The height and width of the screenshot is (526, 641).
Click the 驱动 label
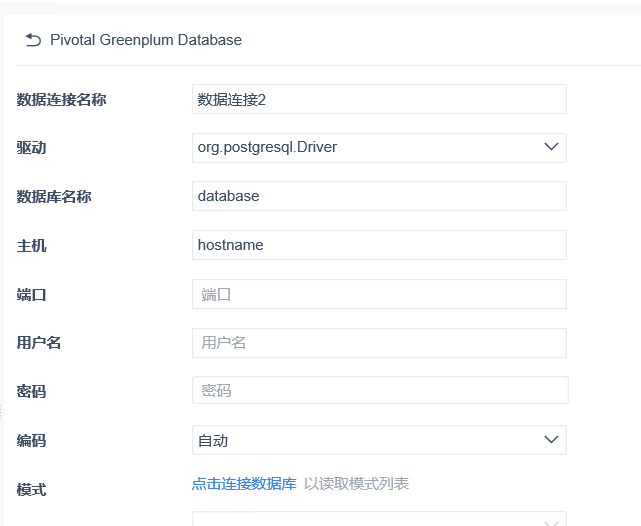pyautogui.click(x=31, y=148)
